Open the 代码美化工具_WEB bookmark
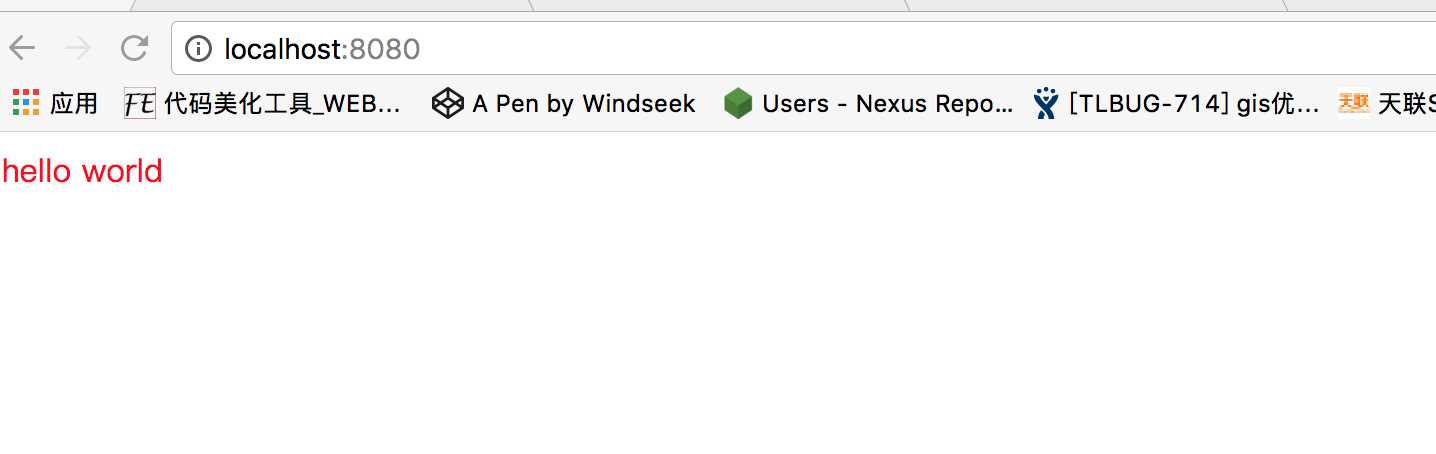Viewport: 1436px width, 454px height. pos(282,103)
